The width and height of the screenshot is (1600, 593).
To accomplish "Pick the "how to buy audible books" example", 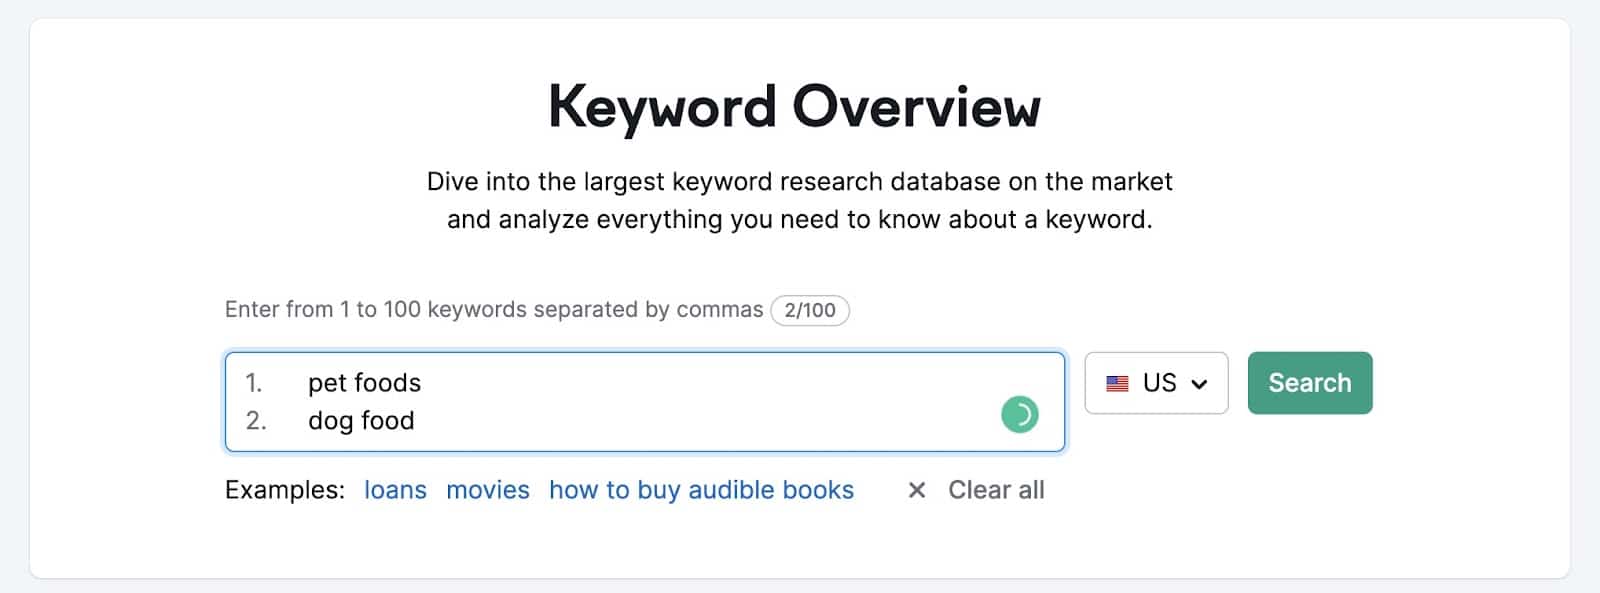I will click(701, 490).
